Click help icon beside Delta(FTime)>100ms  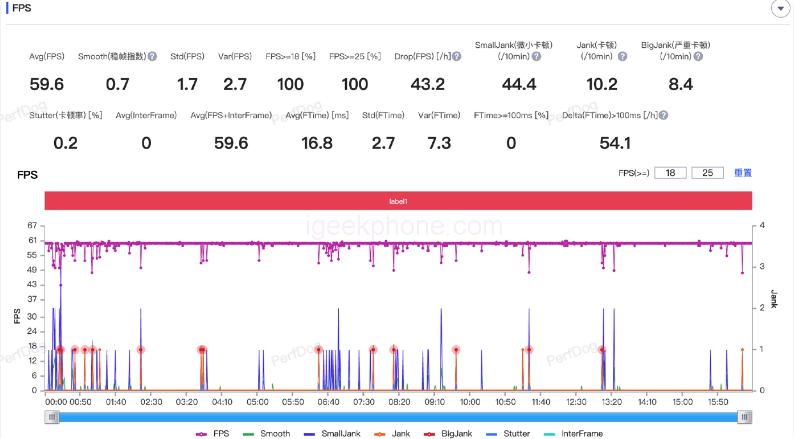click(x=663, y=116)
